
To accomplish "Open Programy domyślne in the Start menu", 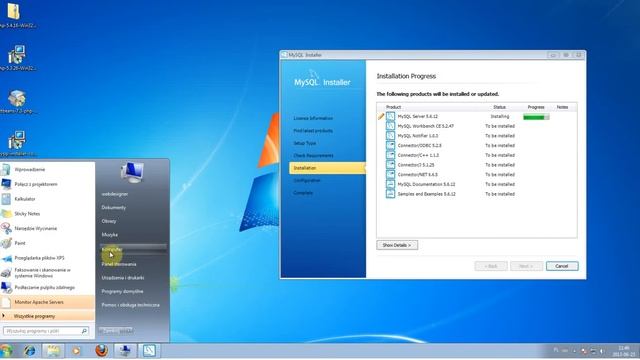I will tap(122, 291).
